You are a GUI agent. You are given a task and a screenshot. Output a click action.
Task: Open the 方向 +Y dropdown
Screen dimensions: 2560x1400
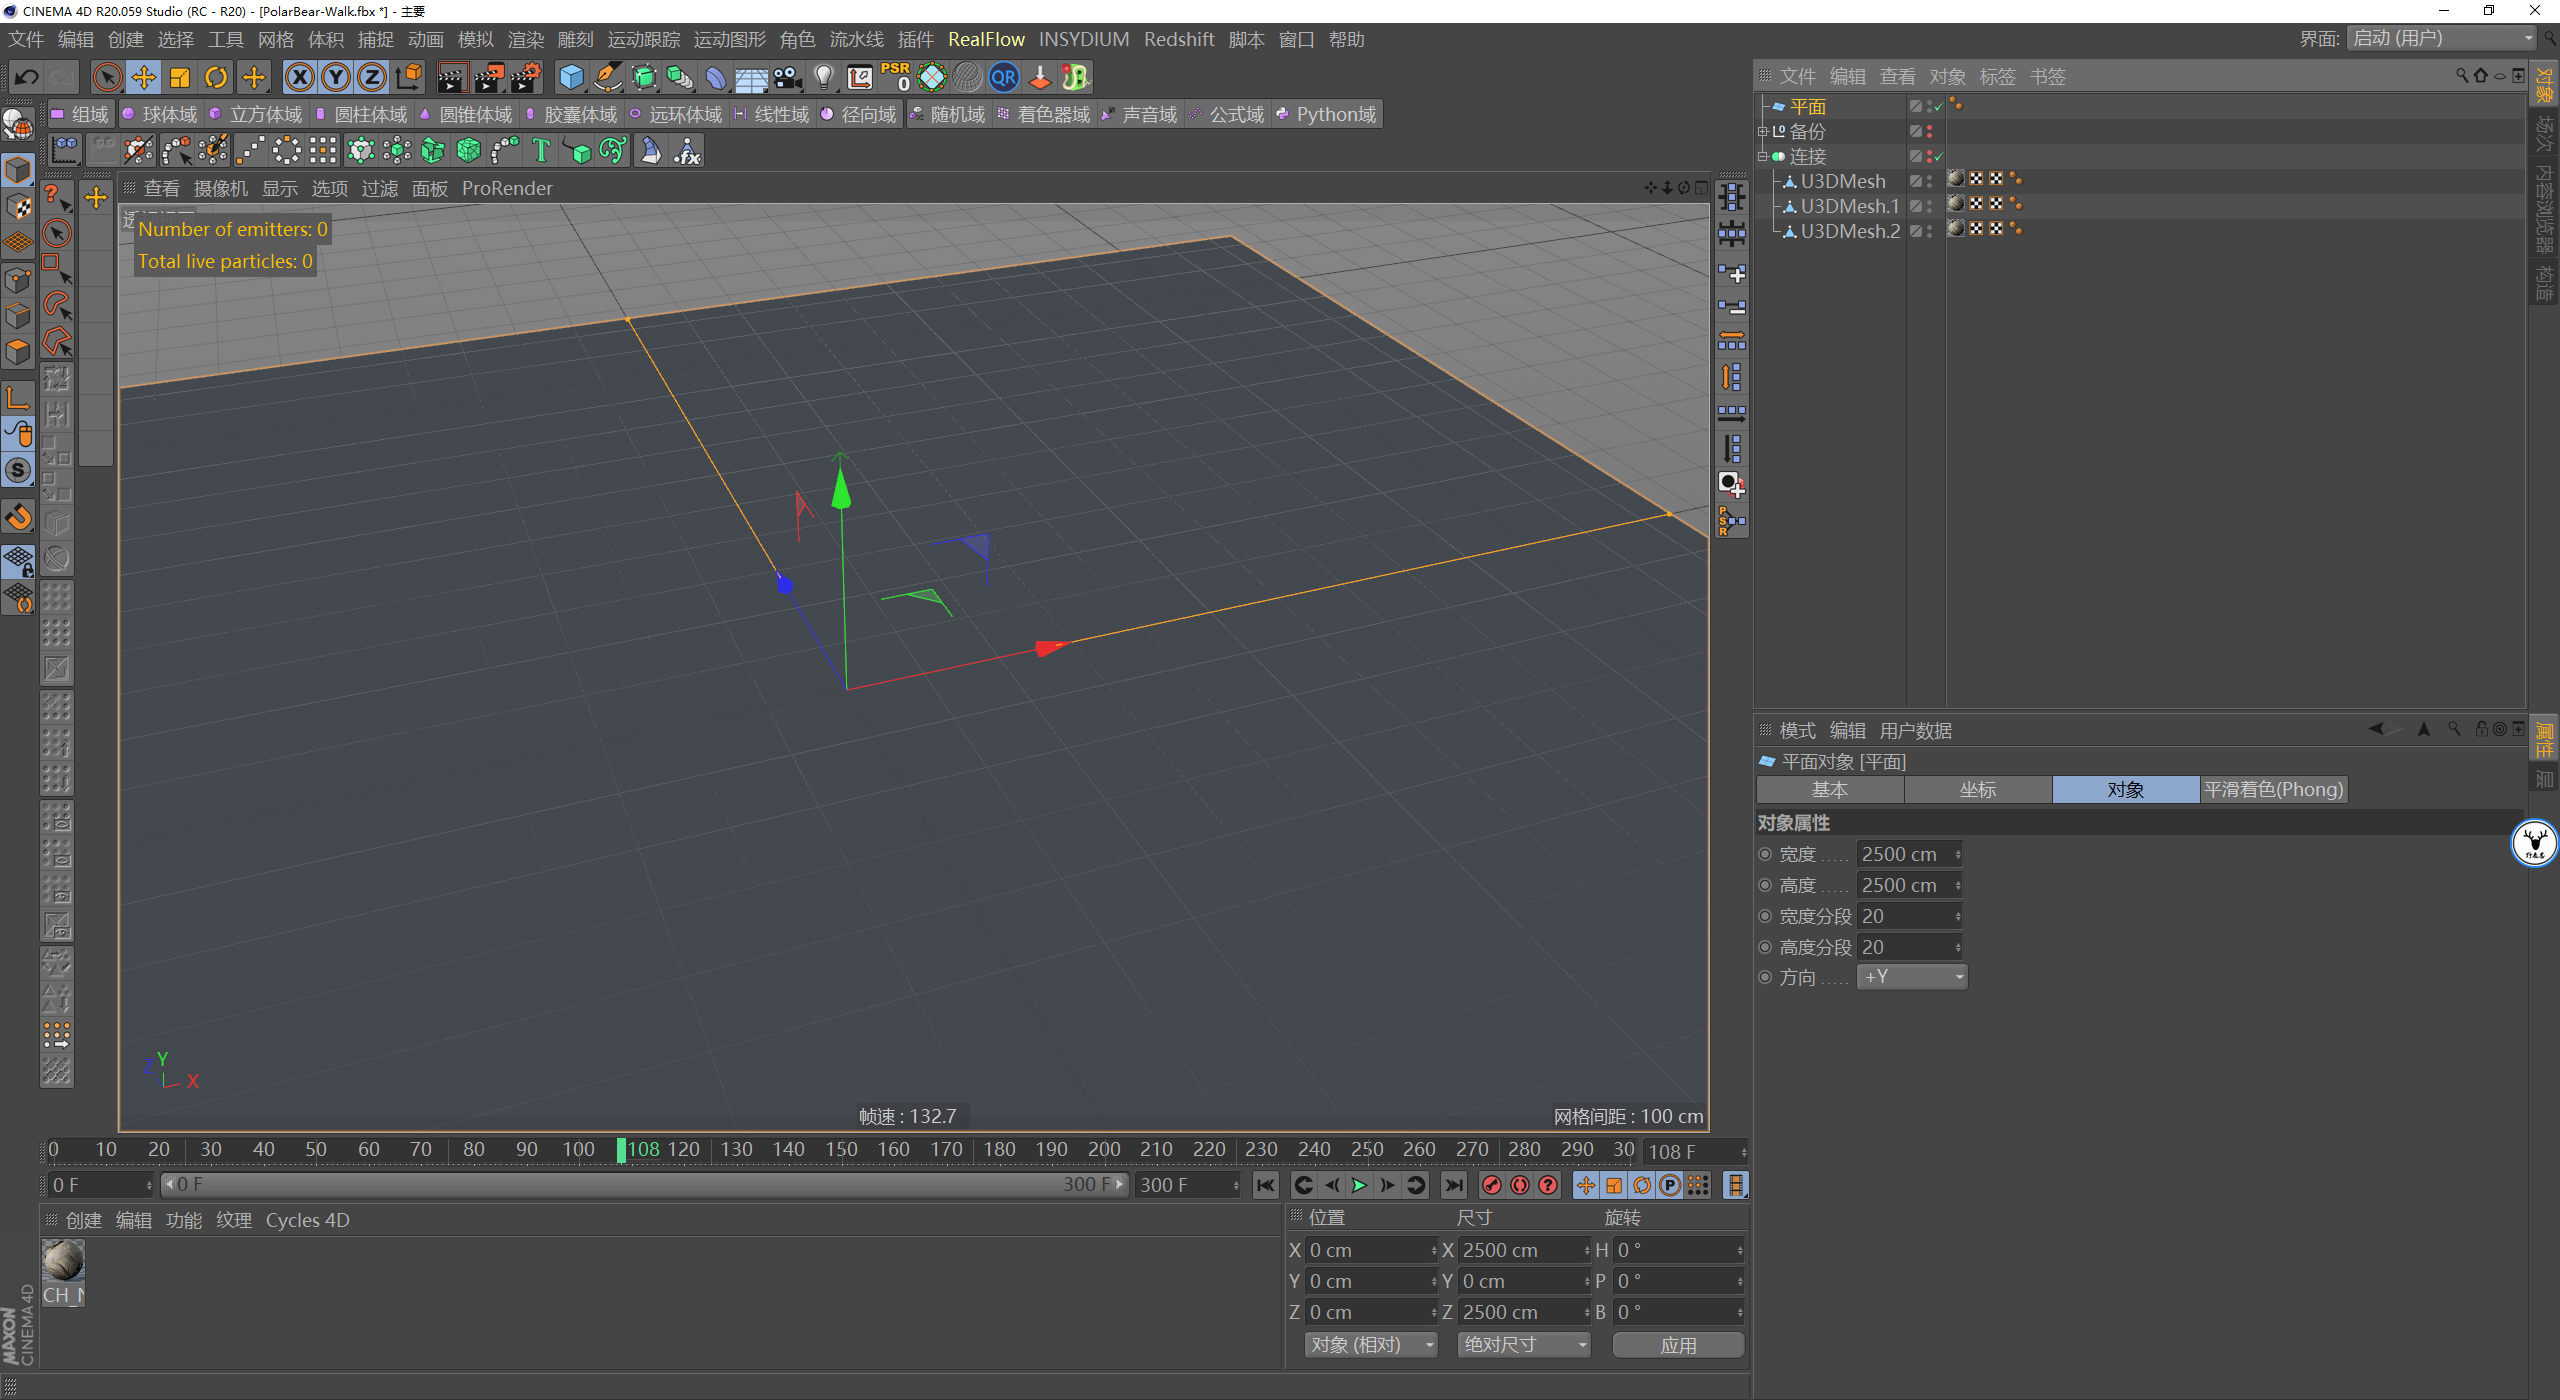pos(1911,977)
